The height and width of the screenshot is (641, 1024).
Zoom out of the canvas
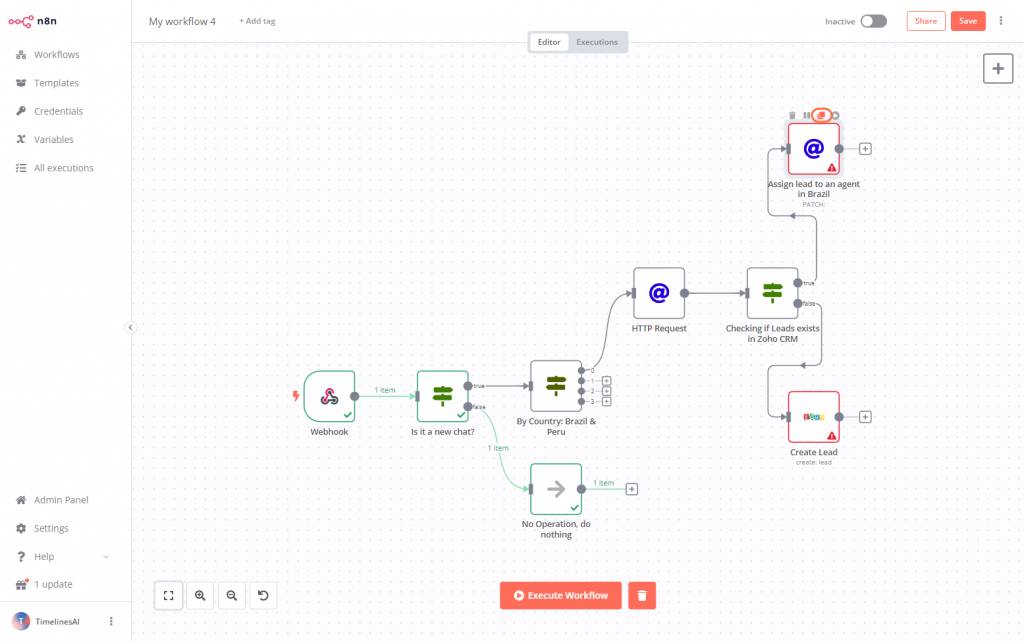tap(232, 596)
